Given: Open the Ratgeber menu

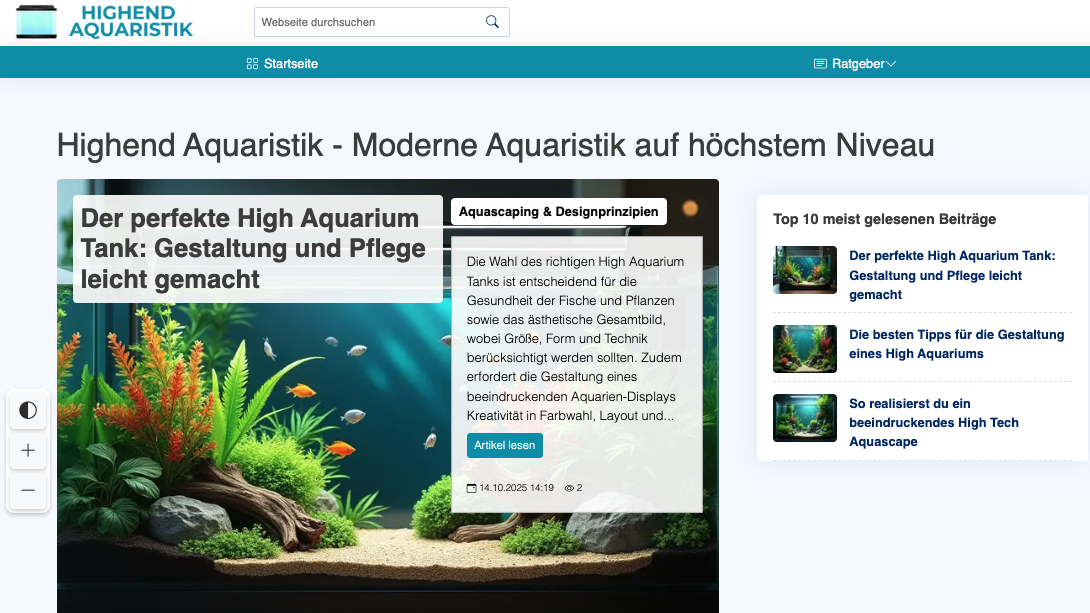Looking at the screenshot, I should click(856, 62).
